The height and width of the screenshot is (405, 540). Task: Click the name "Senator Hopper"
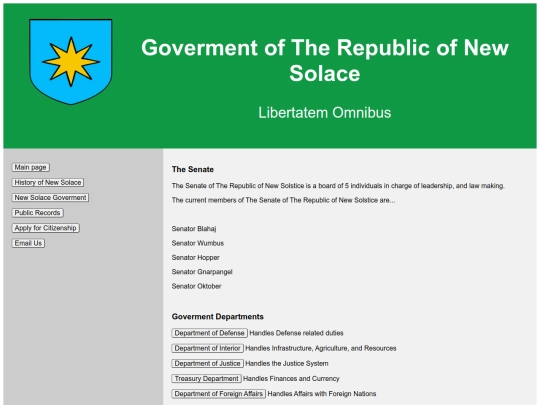tap(196, 258)
